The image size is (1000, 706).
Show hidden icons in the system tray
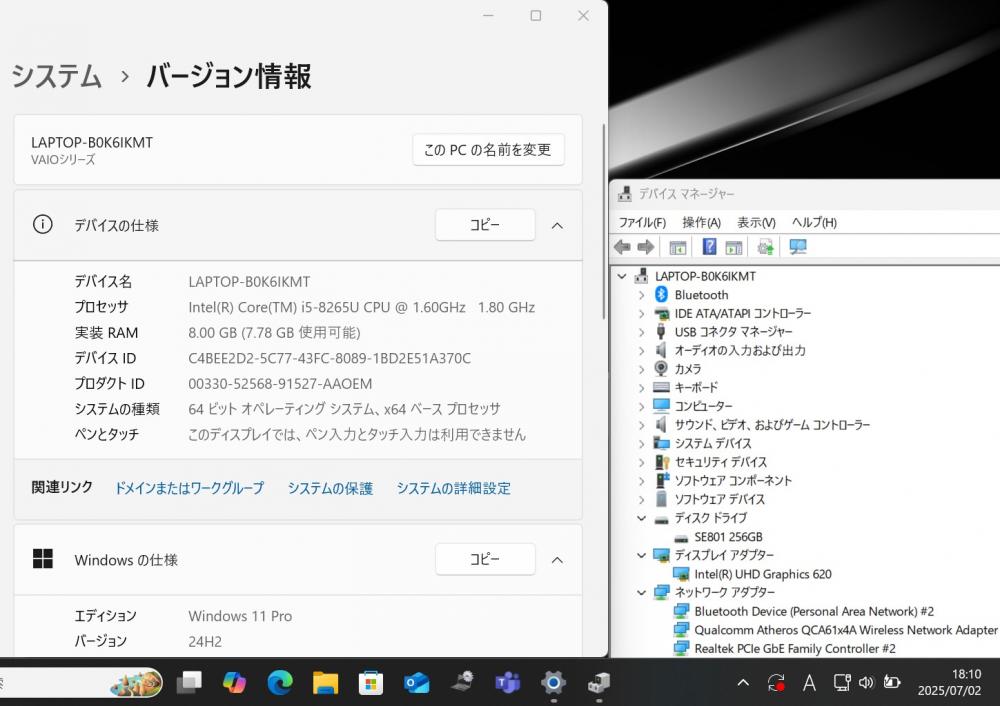(x=743, y=682)
